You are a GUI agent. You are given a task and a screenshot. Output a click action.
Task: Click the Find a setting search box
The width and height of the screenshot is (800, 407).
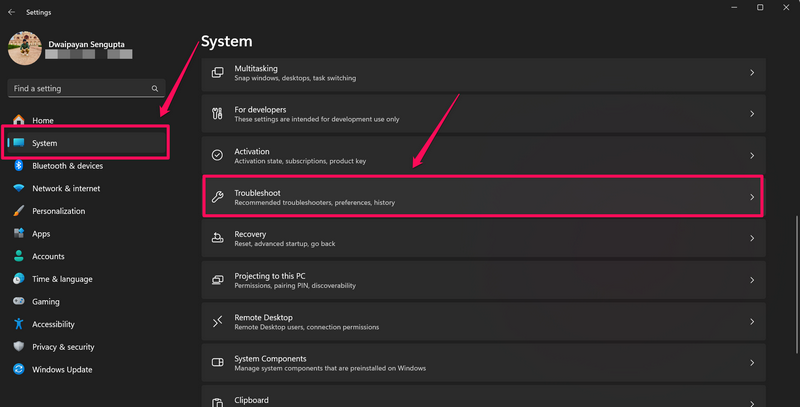[x=78, y=88]
